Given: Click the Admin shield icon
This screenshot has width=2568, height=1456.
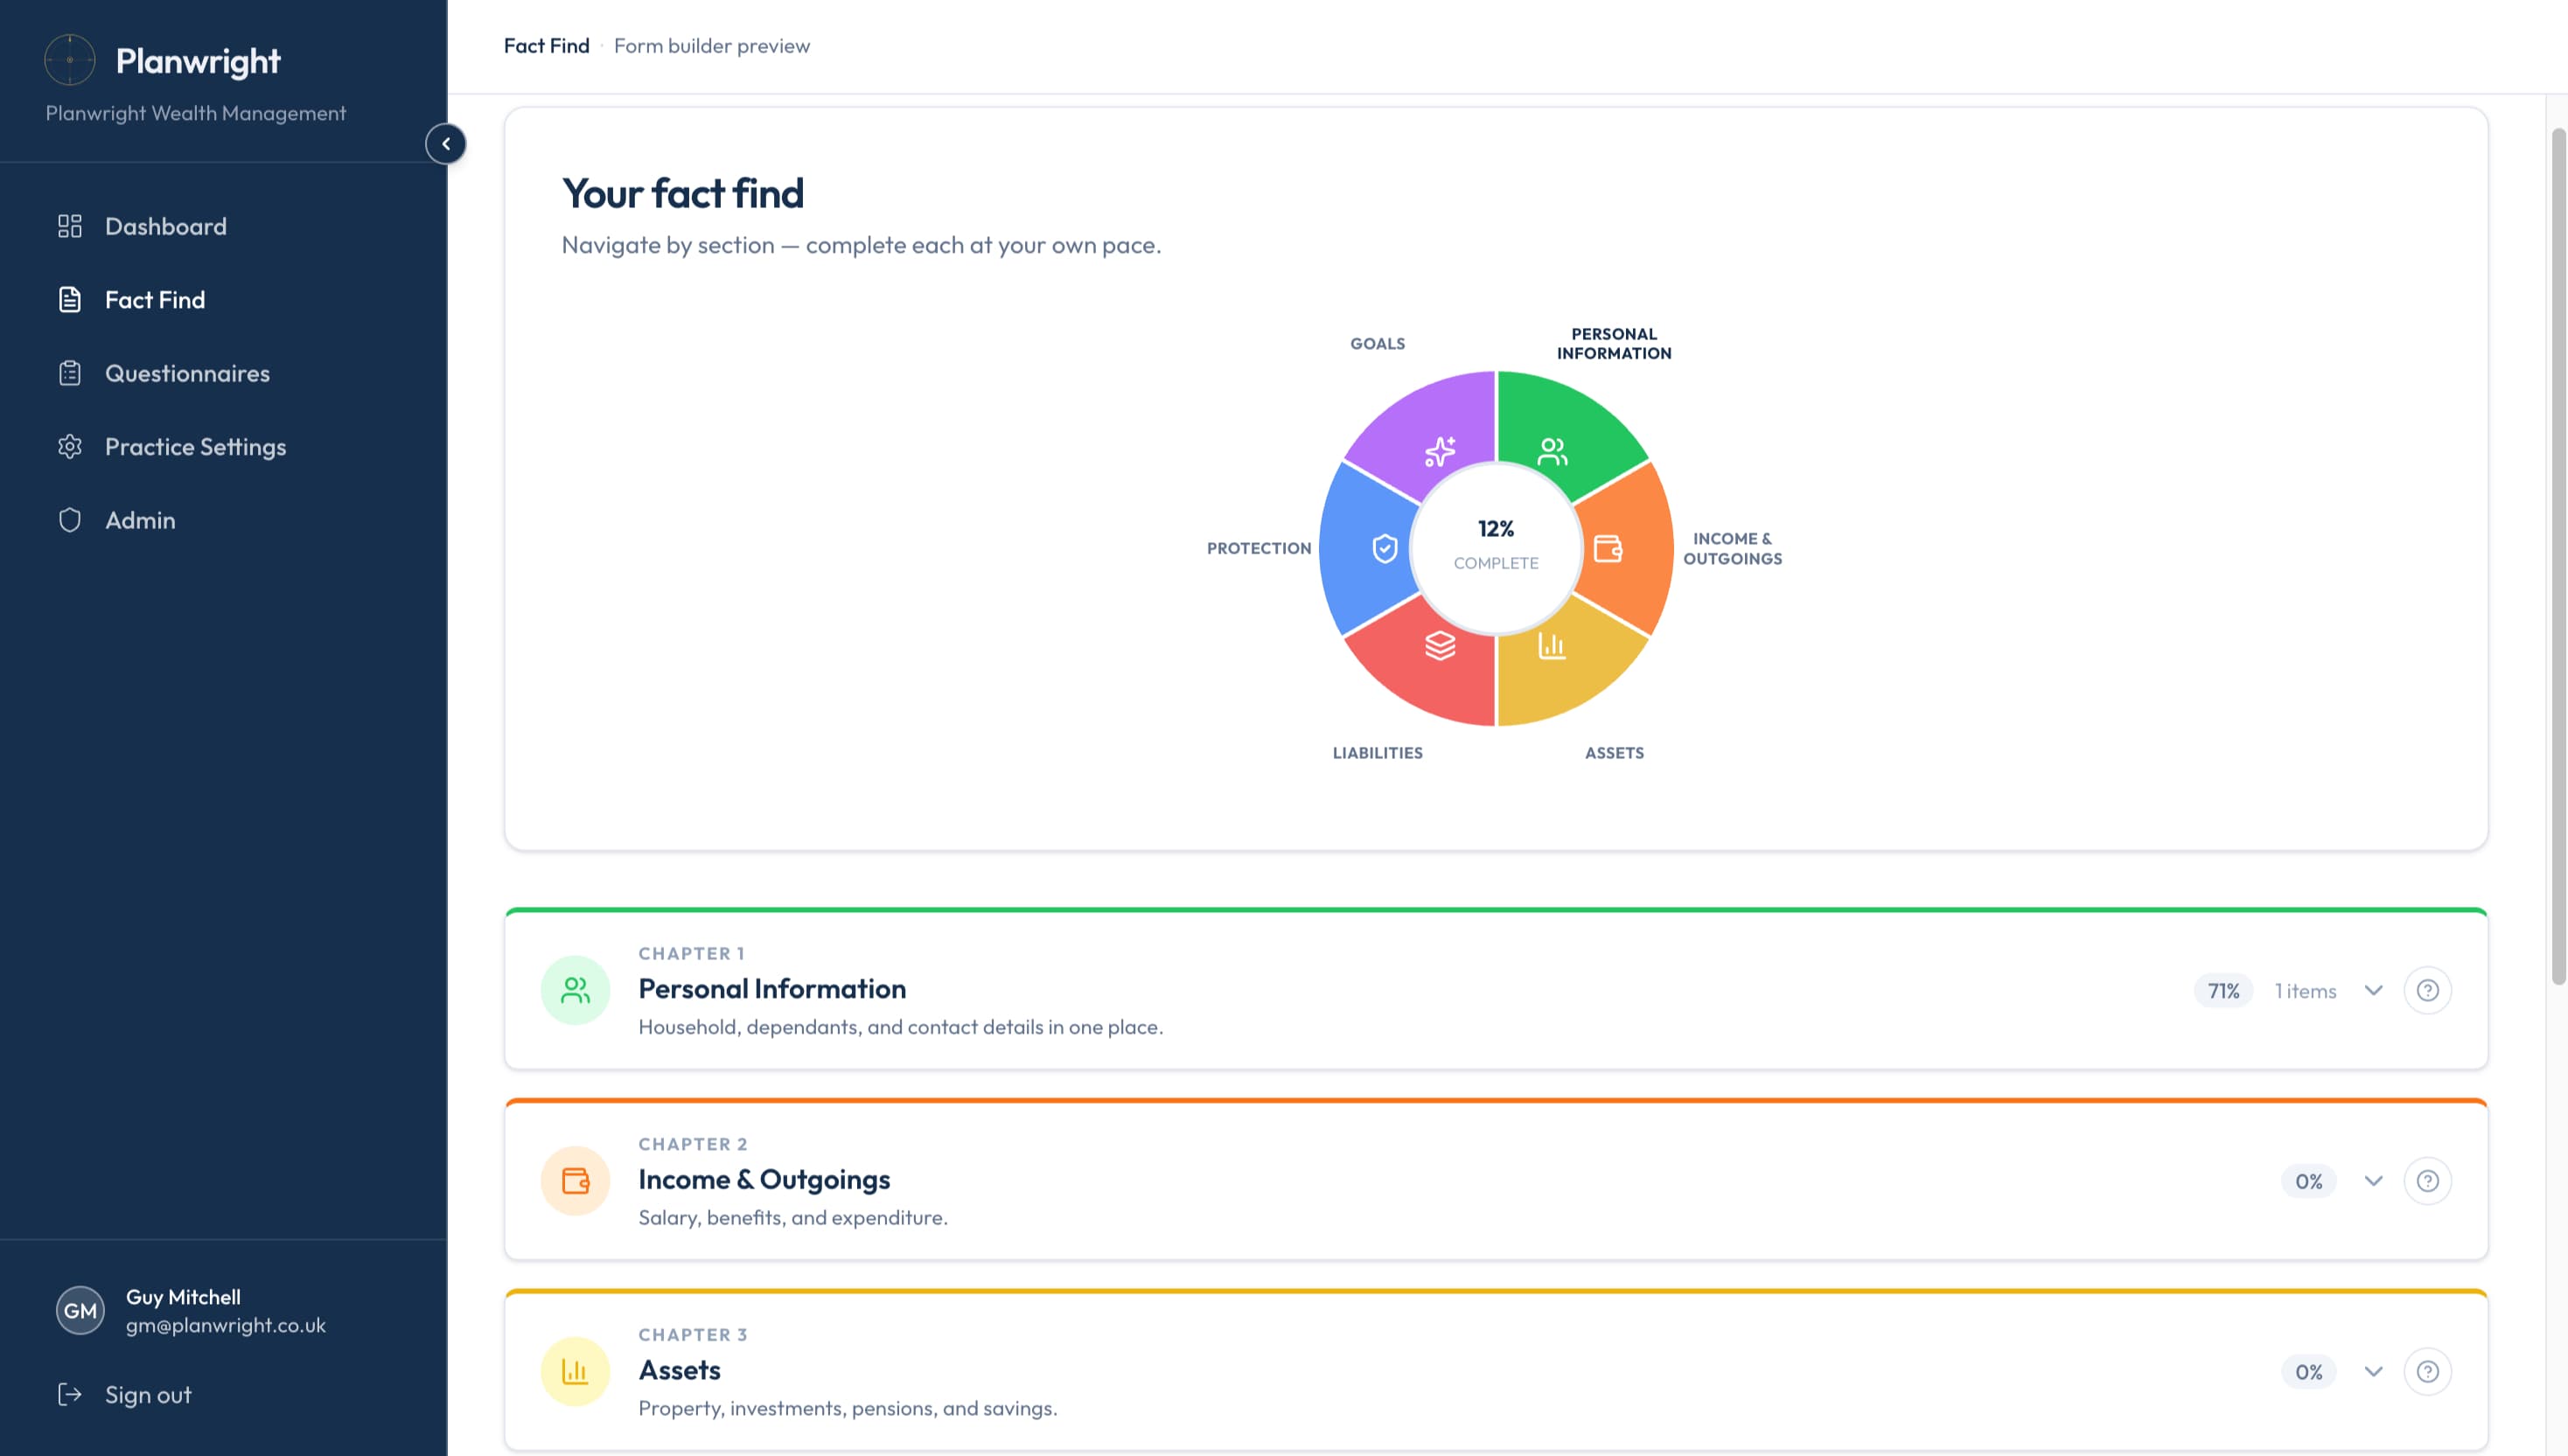Looking at the screenshot, I should point(70,520).
